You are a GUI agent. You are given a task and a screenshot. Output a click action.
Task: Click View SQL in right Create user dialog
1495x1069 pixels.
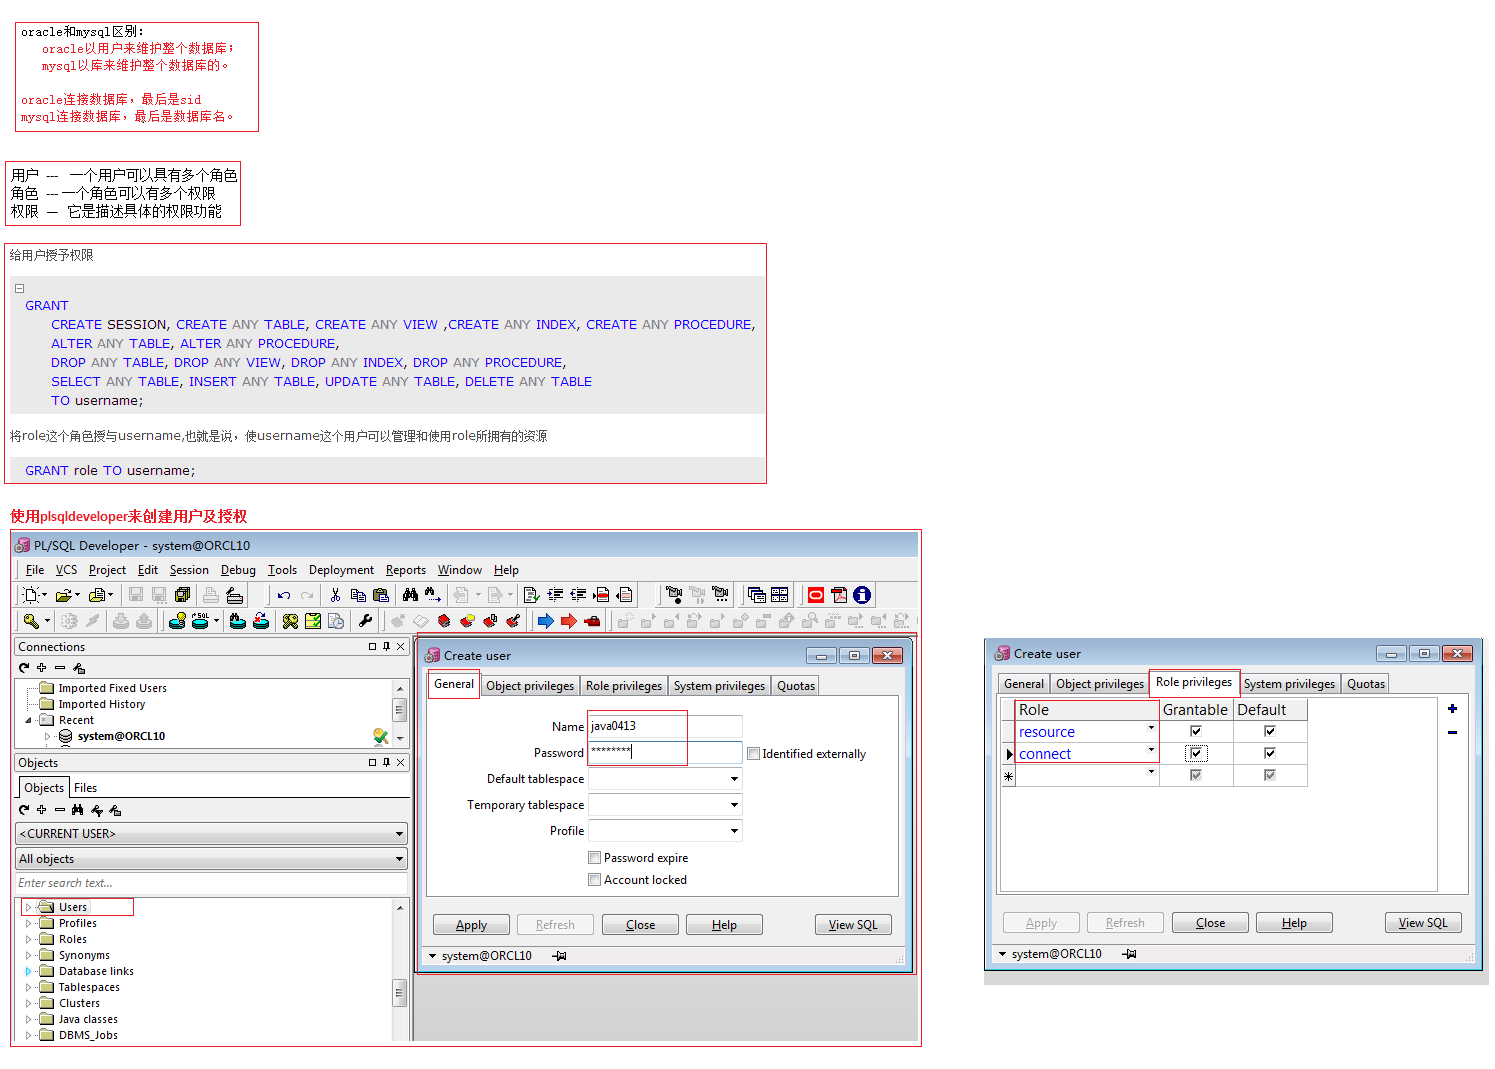point(1423,923)
